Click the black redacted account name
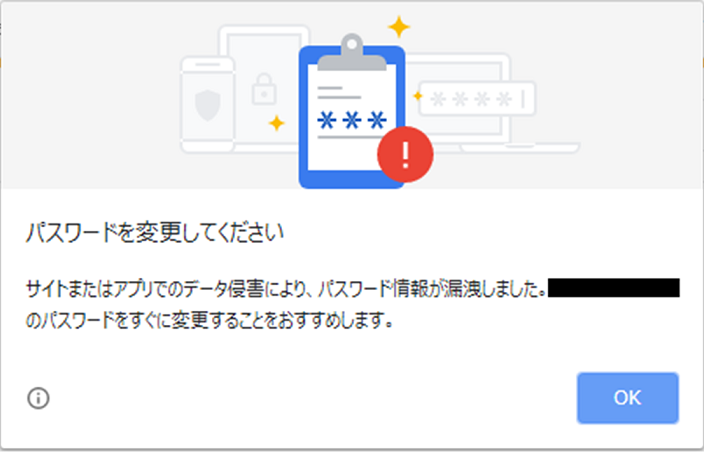704x452 pixels. [x=614, y=288]
